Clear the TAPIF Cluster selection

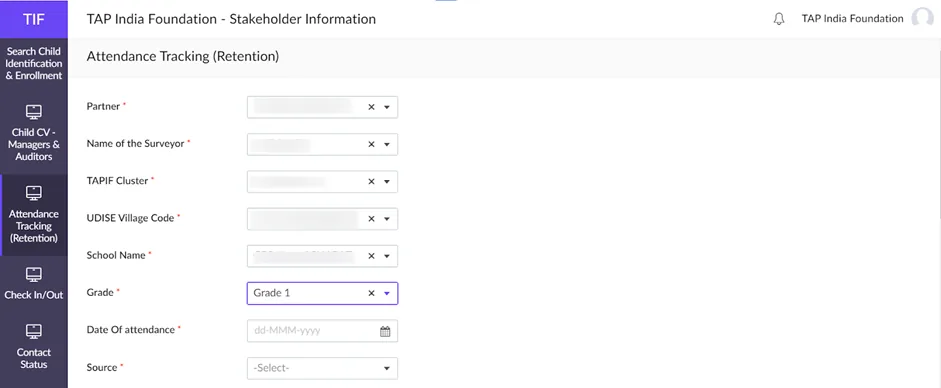(371, 182)
